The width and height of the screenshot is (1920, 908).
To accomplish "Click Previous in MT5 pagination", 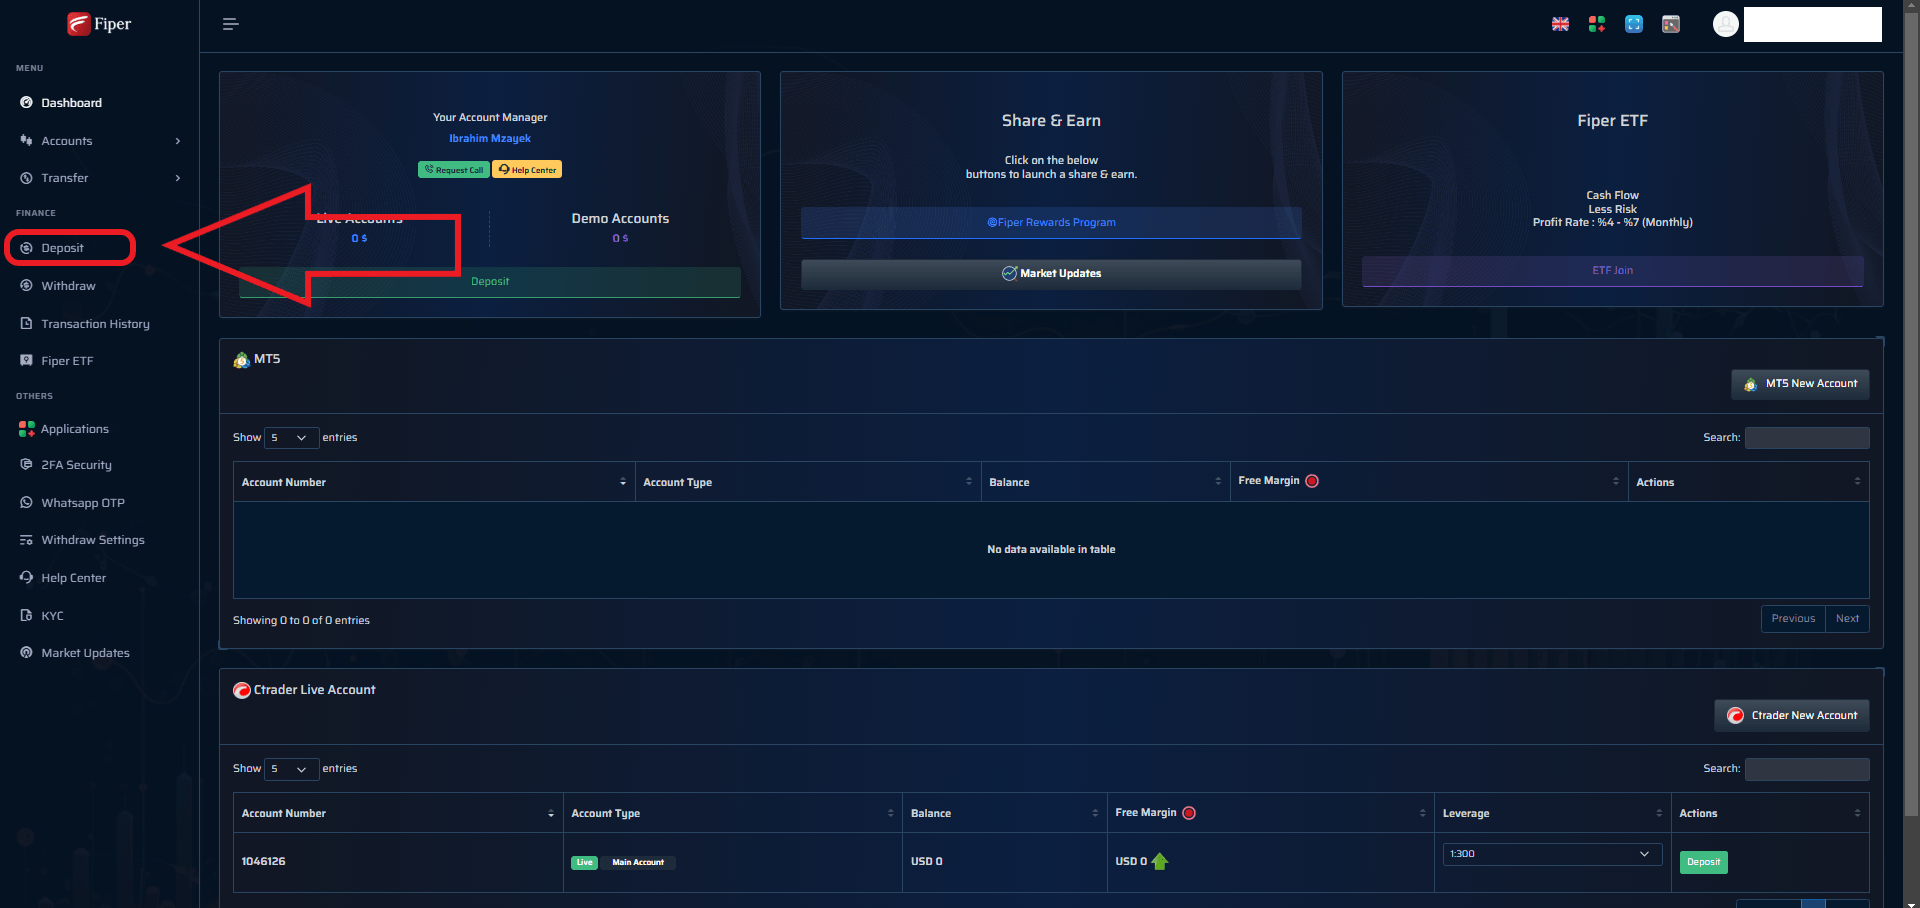I will (x=1793, y=619).
